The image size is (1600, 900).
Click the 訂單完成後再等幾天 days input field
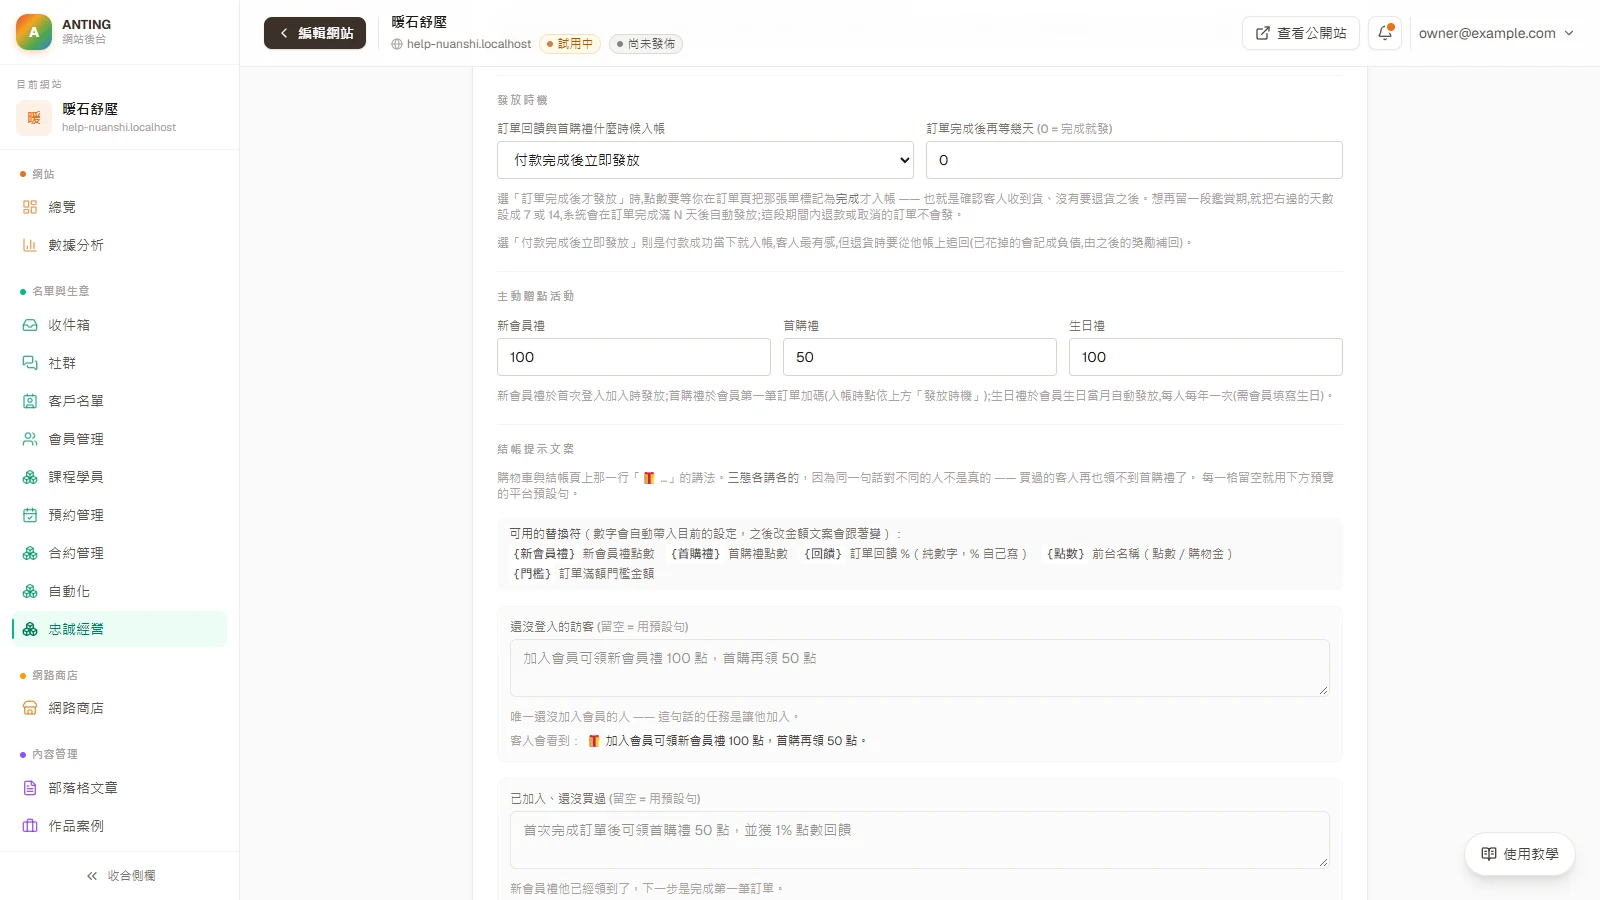(x=1134, y=160)
